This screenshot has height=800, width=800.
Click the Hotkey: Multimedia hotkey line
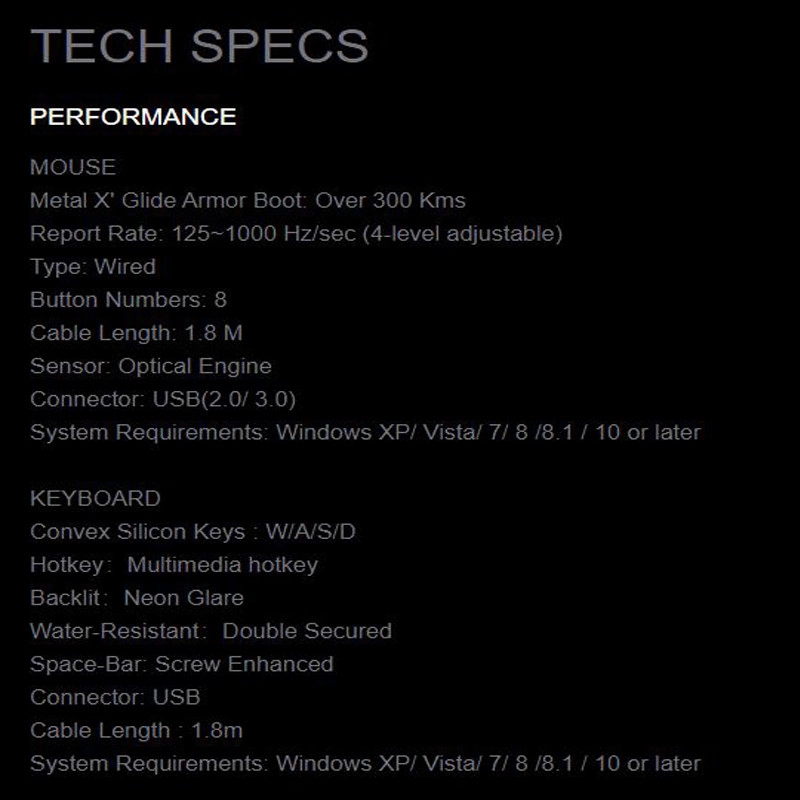[x=174, y=565]
